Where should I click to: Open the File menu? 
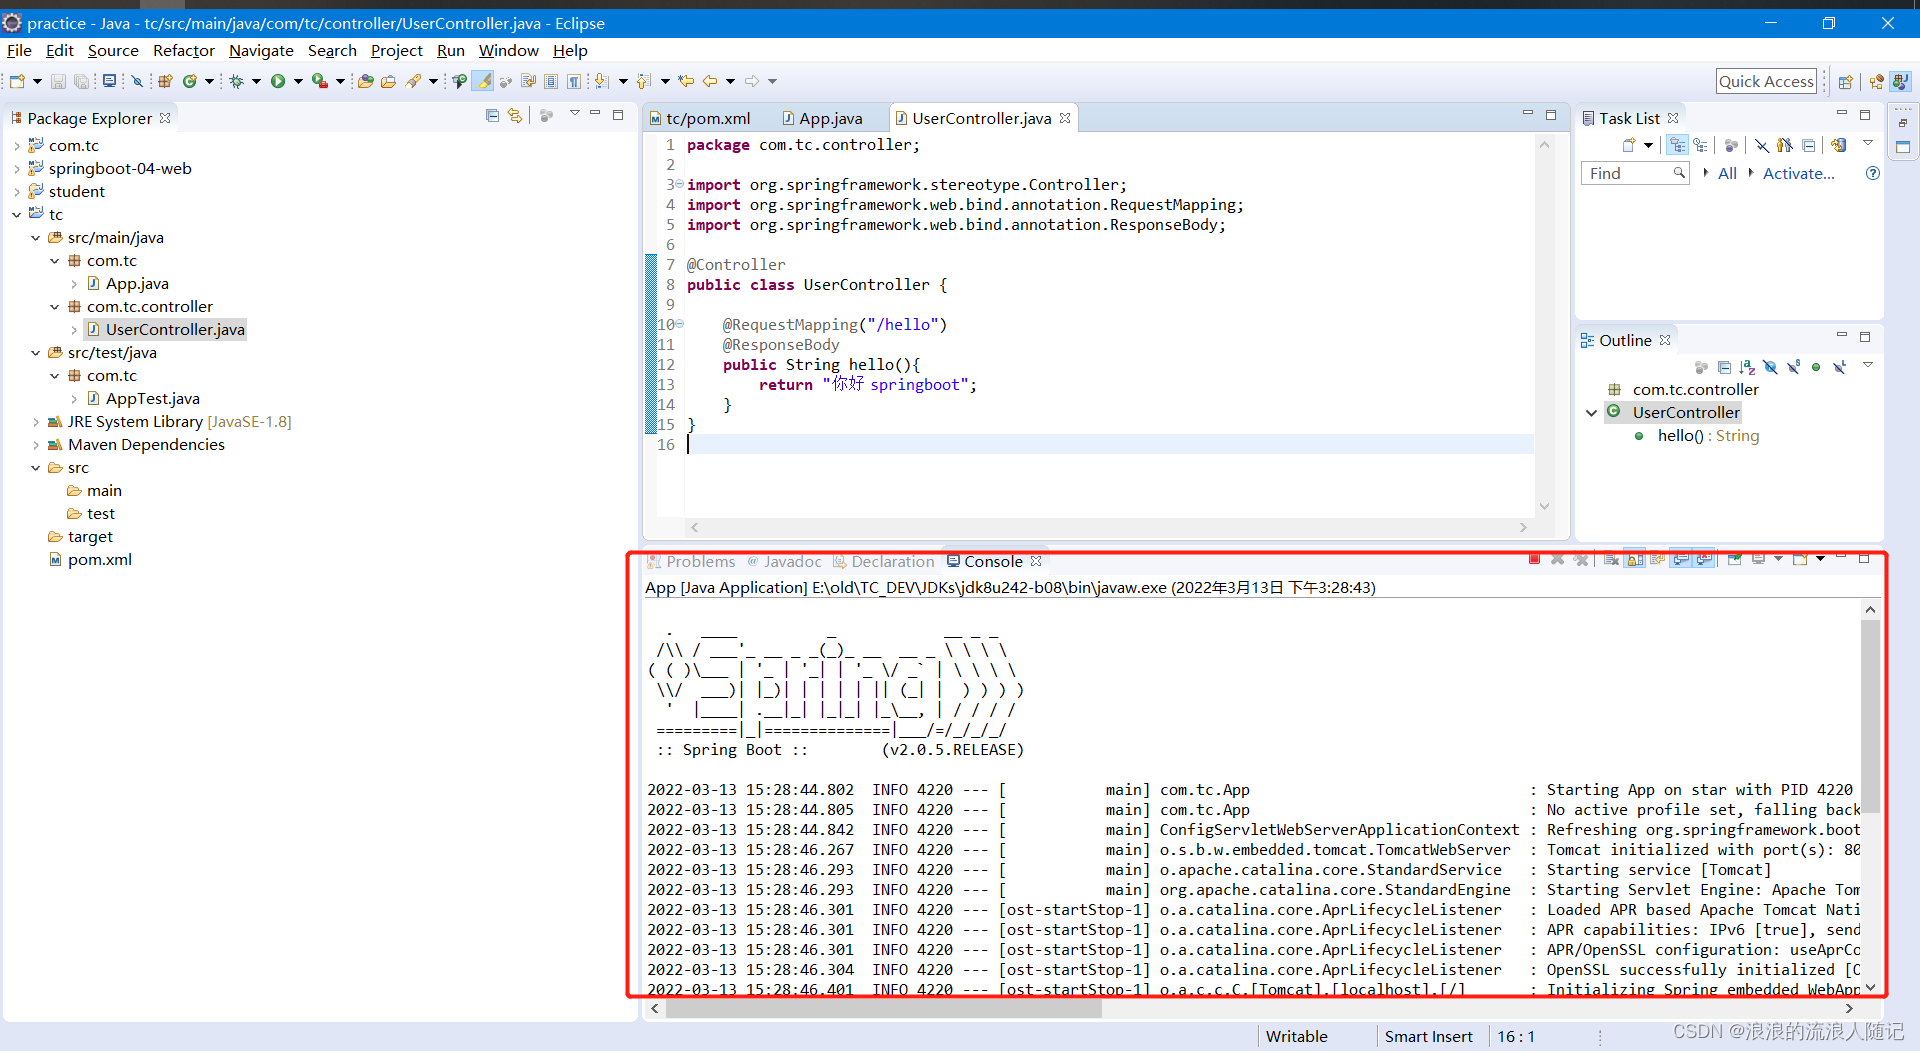[19, 50]
